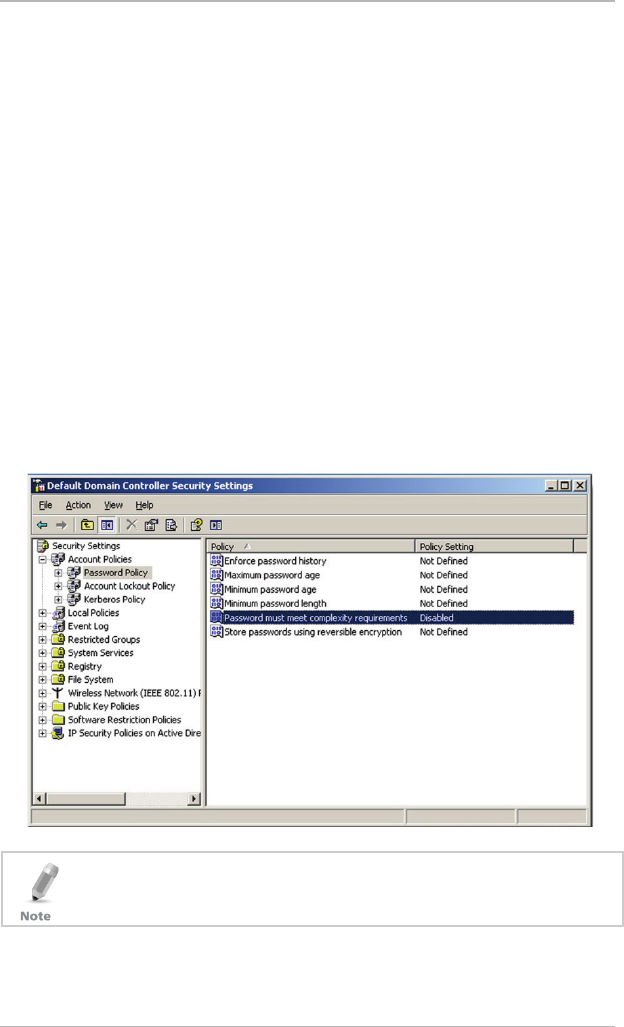Click the Help question mark toolbar icon
624x1027 pixels.
tap(196, 525)
